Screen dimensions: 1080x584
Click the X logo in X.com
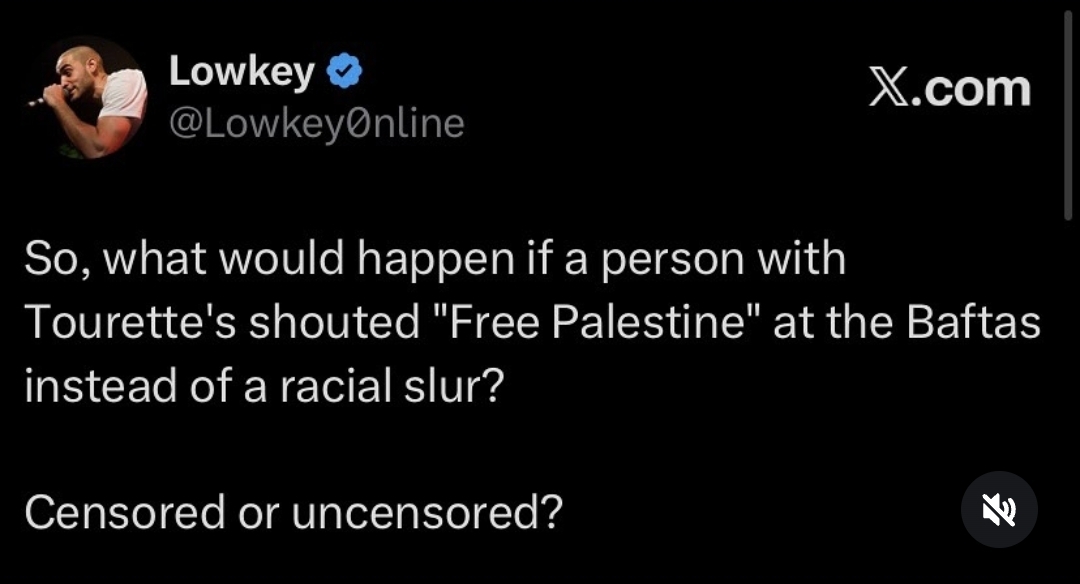tap(889, 88)
